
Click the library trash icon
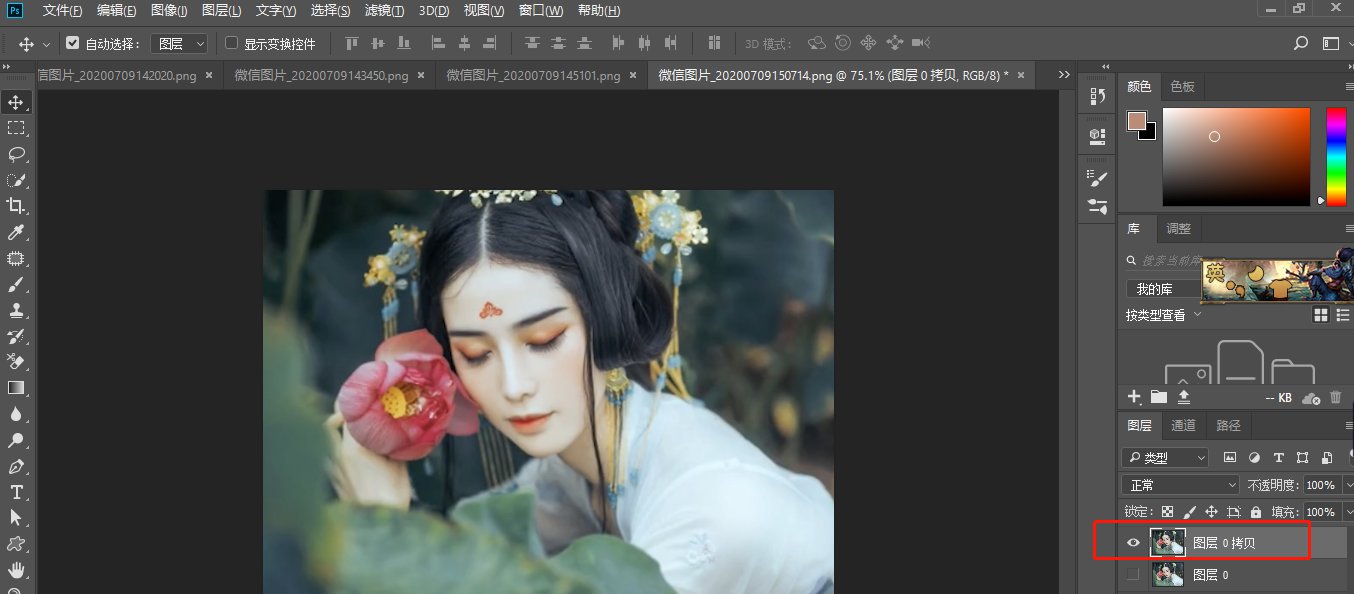[x=1335, y=397]
